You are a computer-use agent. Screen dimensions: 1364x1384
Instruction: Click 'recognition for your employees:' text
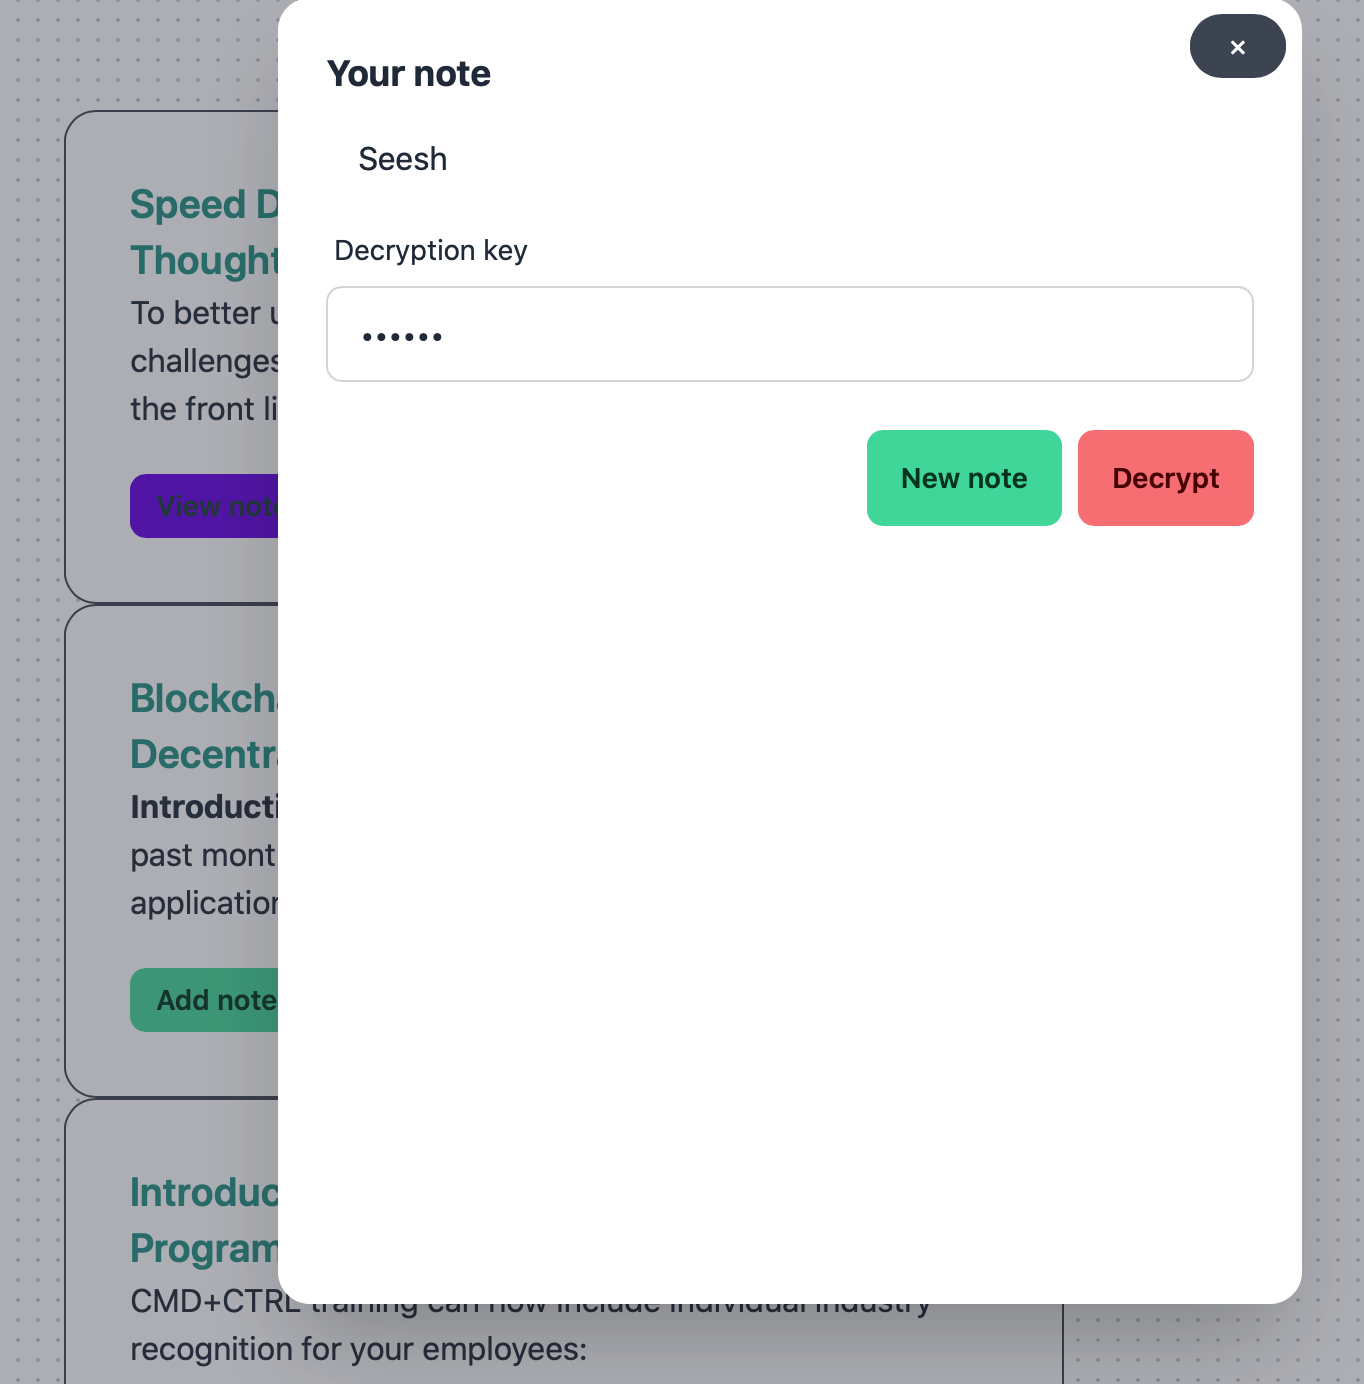pos(358,1349)
